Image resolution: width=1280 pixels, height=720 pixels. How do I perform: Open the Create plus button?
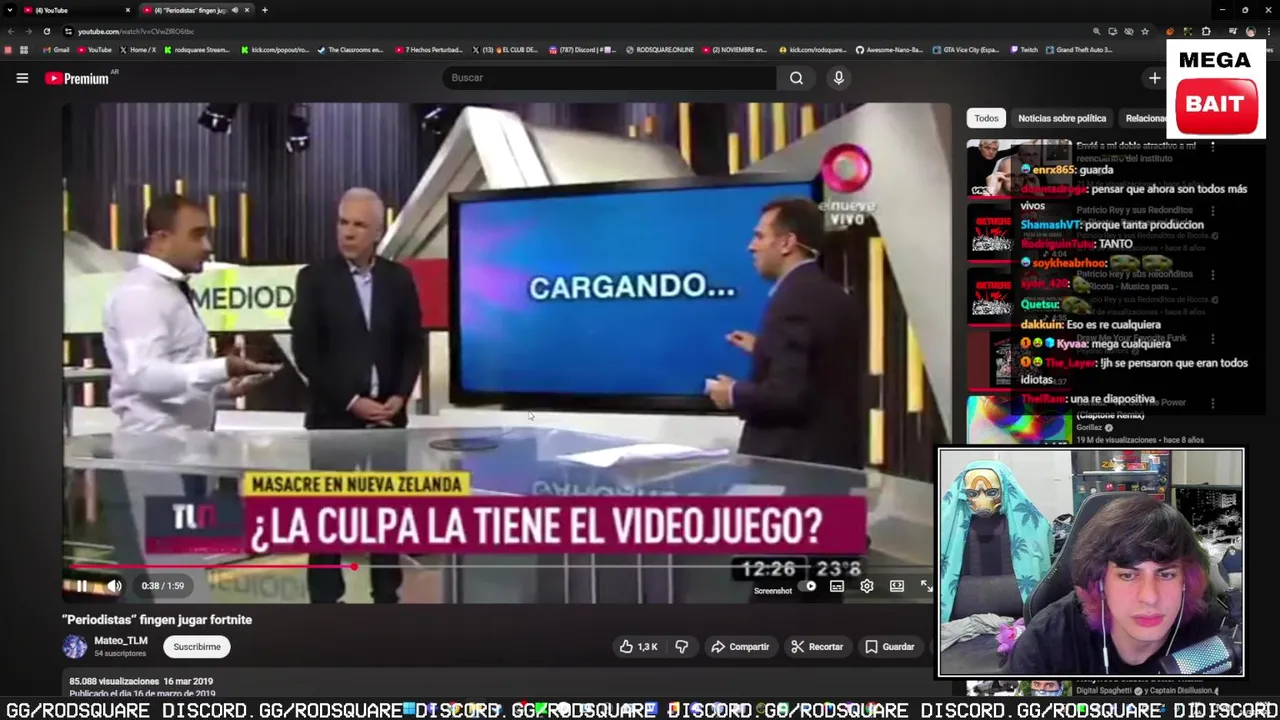pos(1154,78)
